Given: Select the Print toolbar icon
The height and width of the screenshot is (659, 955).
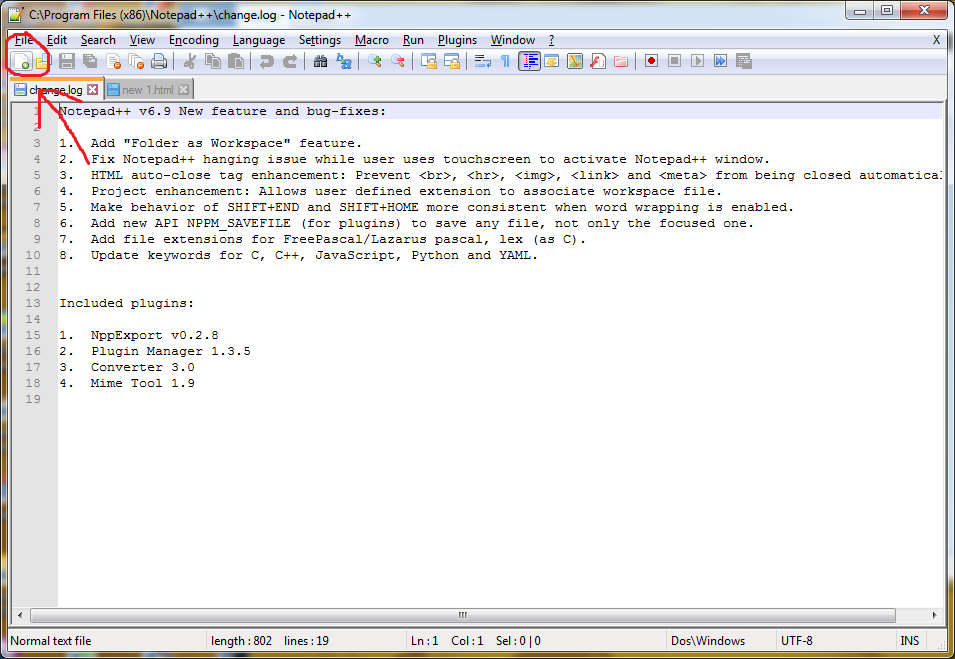Looking at the screenshot, I should [x=160, y=61].
